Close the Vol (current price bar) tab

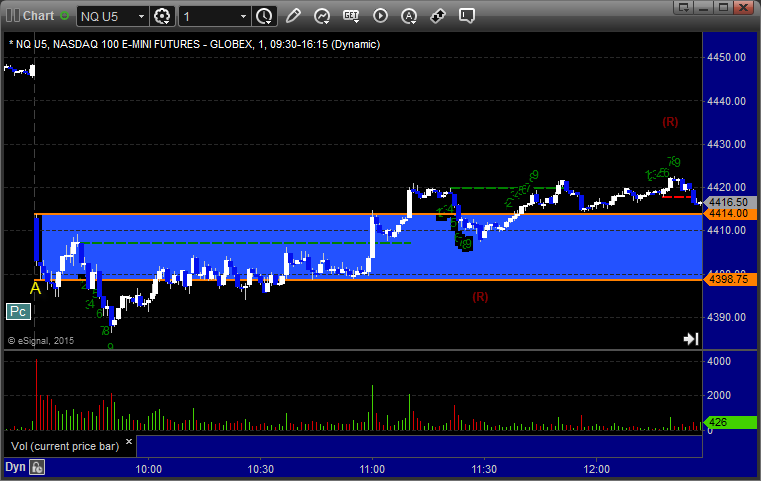pyautogui.click(x=129, y=442)
